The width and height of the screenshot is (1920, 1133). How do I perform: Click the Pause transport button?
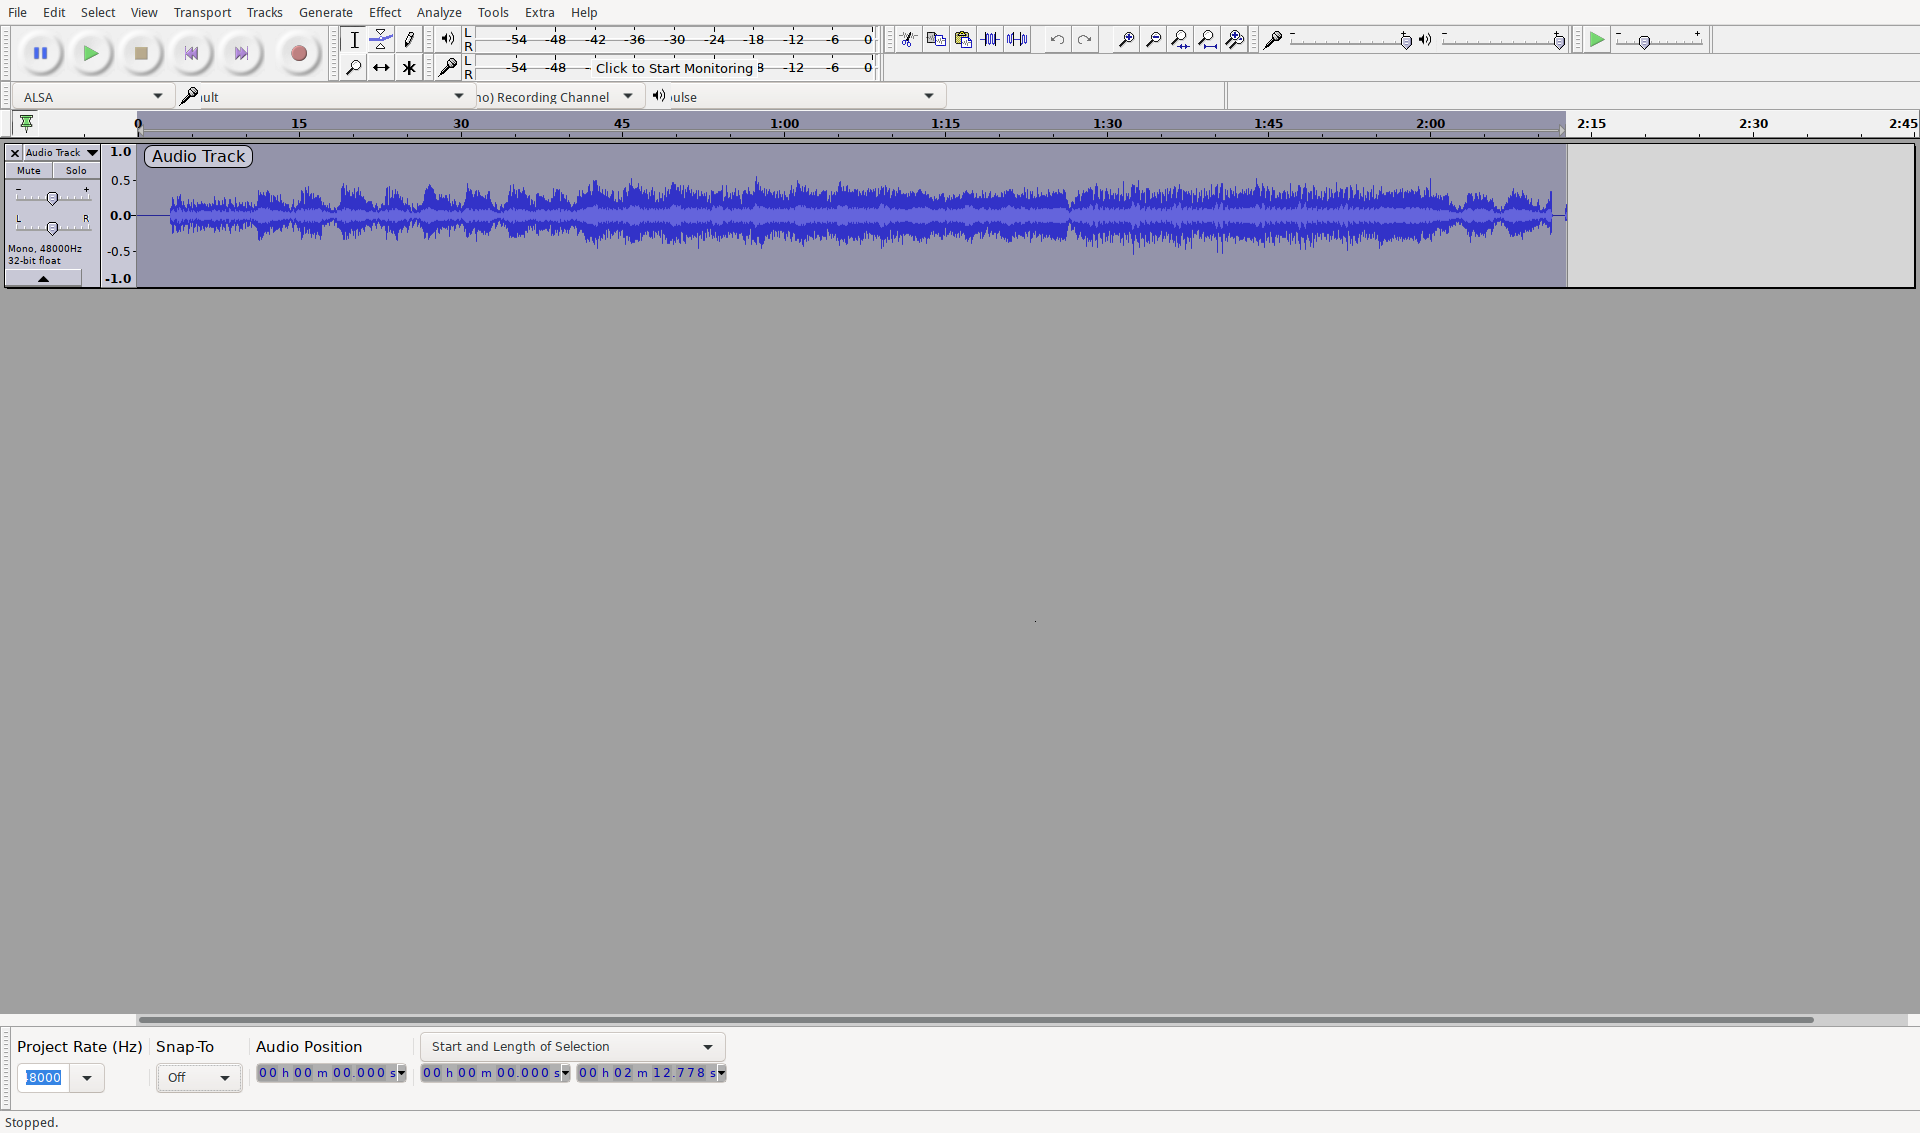pos(40,53)
